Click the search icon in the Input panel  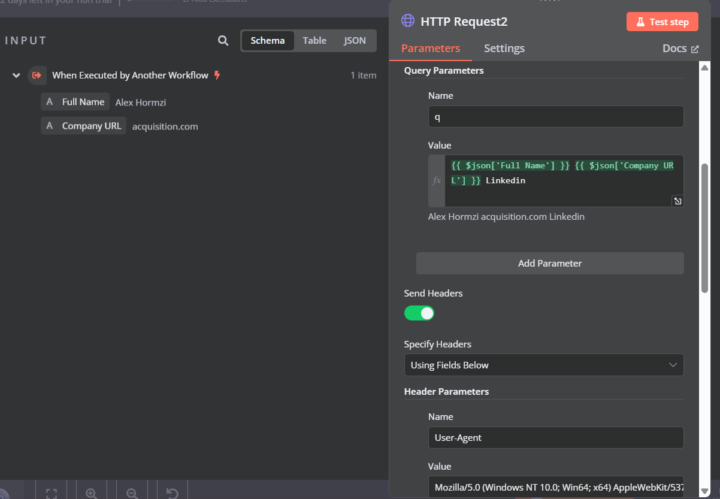pos(223,41)
